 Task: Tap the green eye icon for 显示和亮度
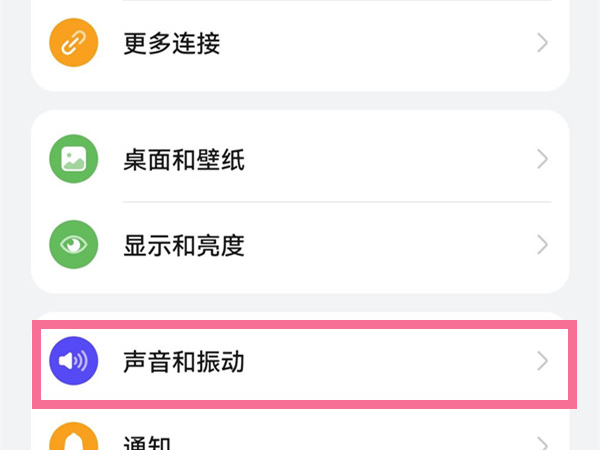pyautogui.click(x=73, y=244)
